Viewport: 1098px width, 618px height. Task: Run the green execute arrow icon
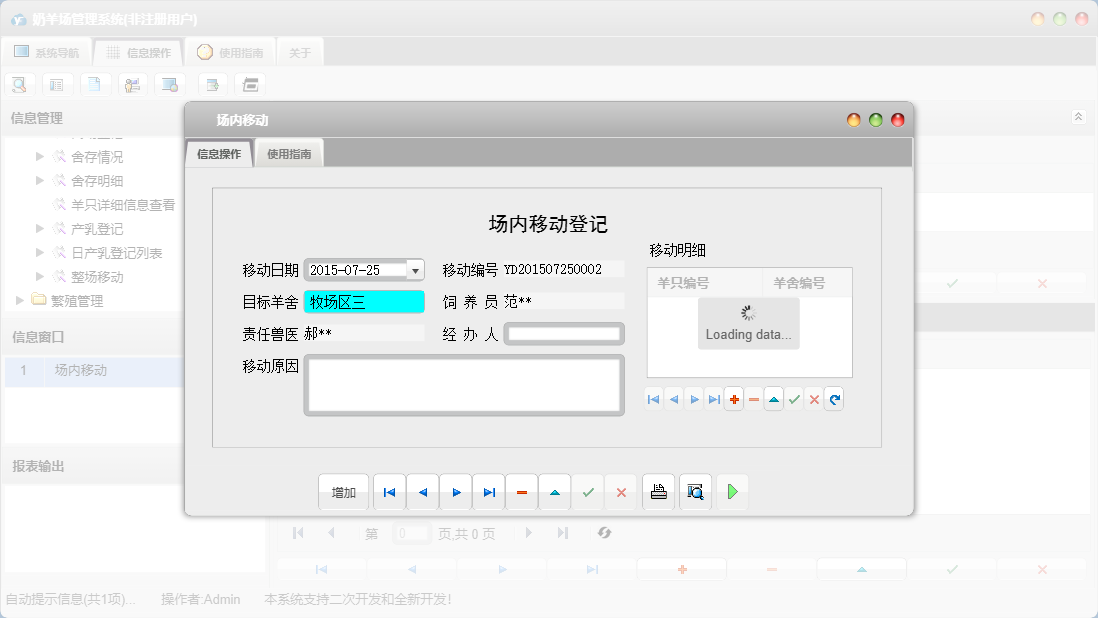[x=732, y=491]
